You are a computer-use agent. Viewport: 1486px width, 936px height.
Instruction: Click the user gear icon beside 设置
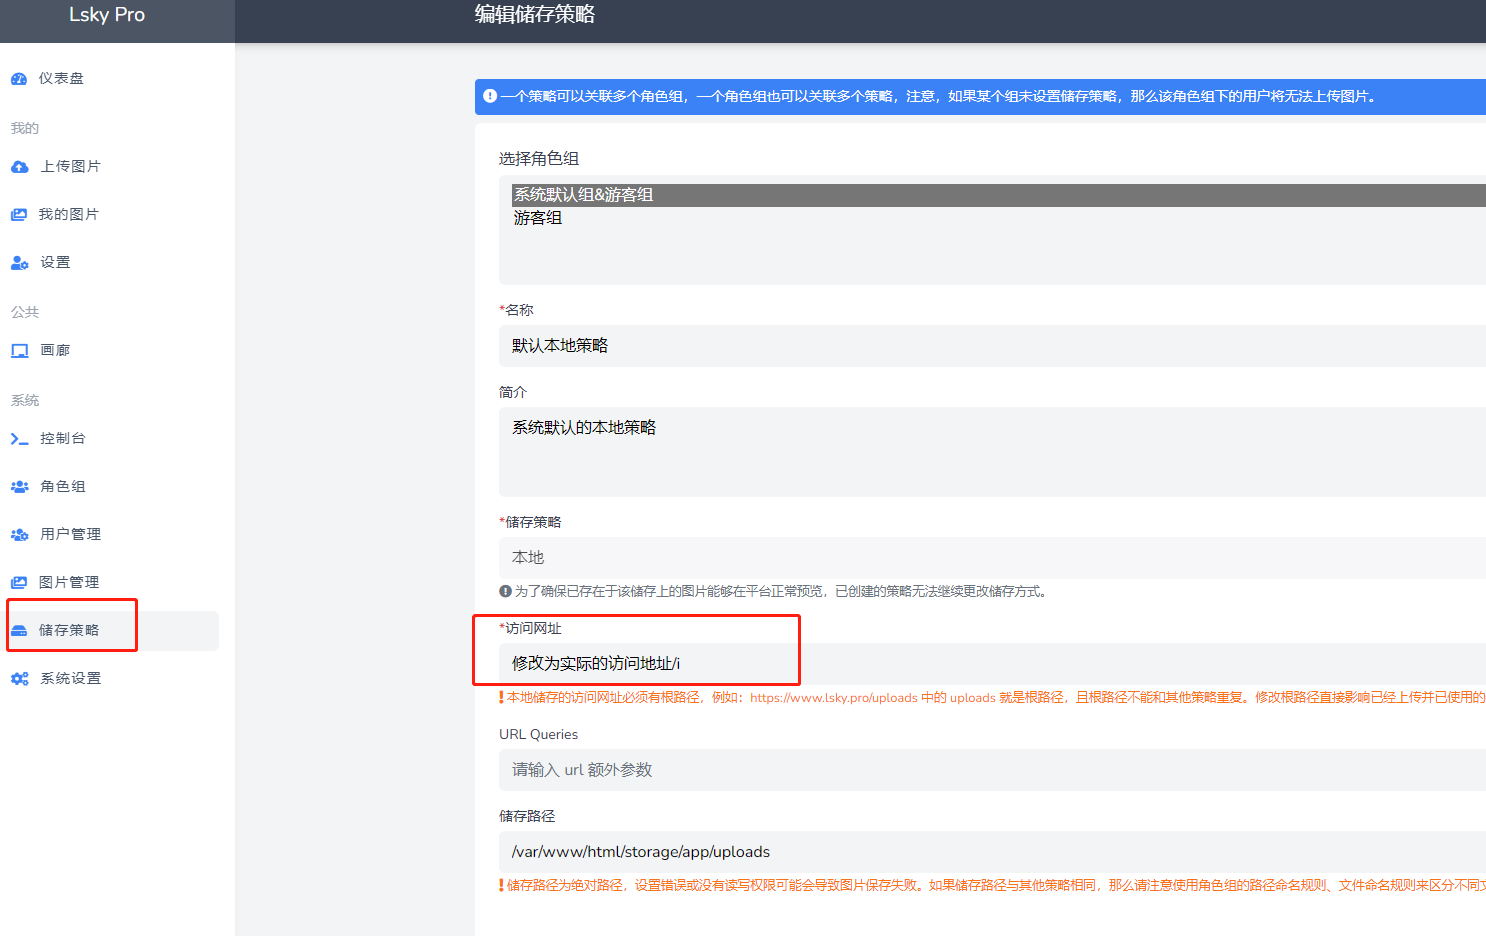[20, 263]
